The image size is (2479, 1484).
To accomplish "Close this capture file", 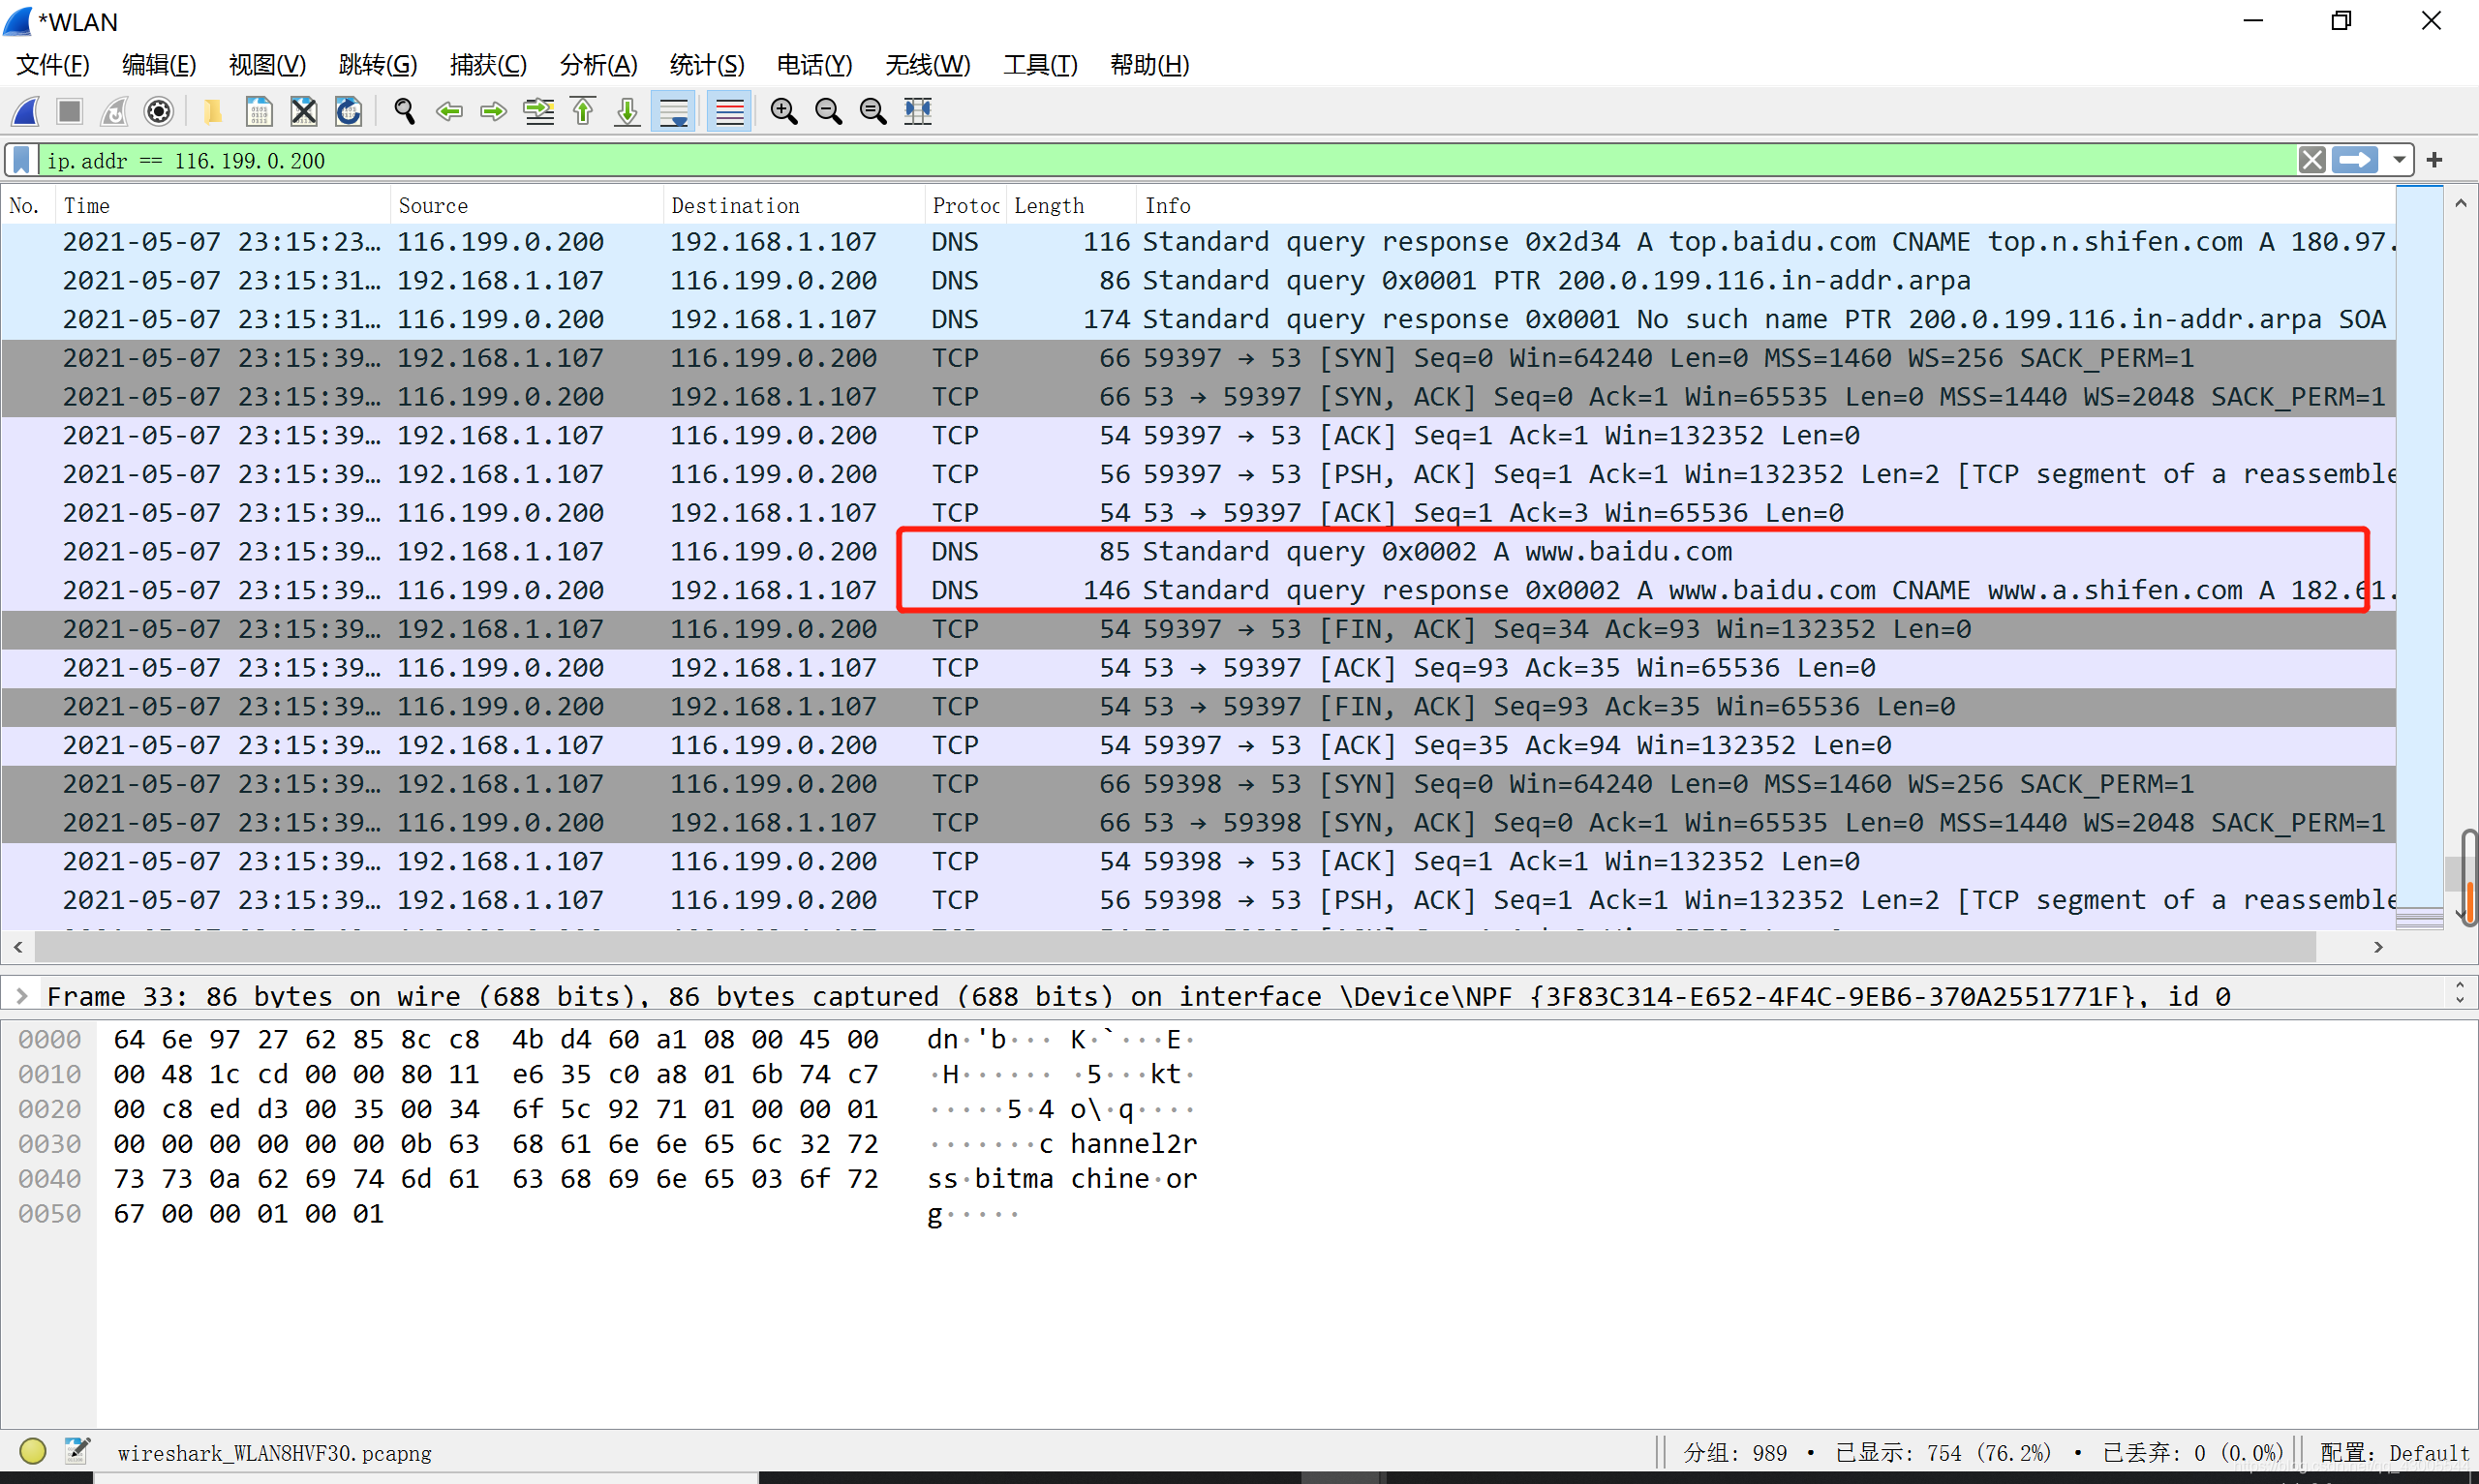I will click(x=304, y=111).
